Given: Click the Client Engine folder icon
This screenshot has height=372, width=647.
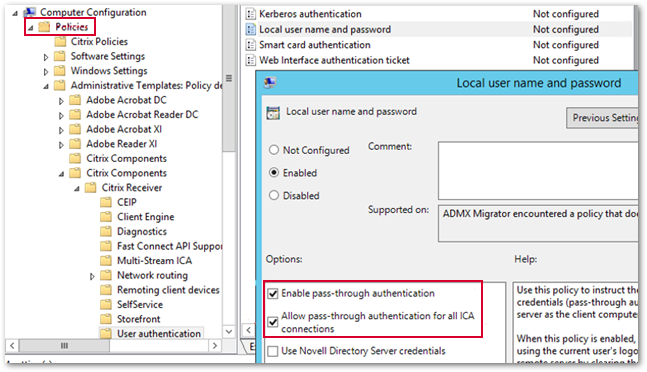Looking at the screenshot, I should tap(106, 217).
